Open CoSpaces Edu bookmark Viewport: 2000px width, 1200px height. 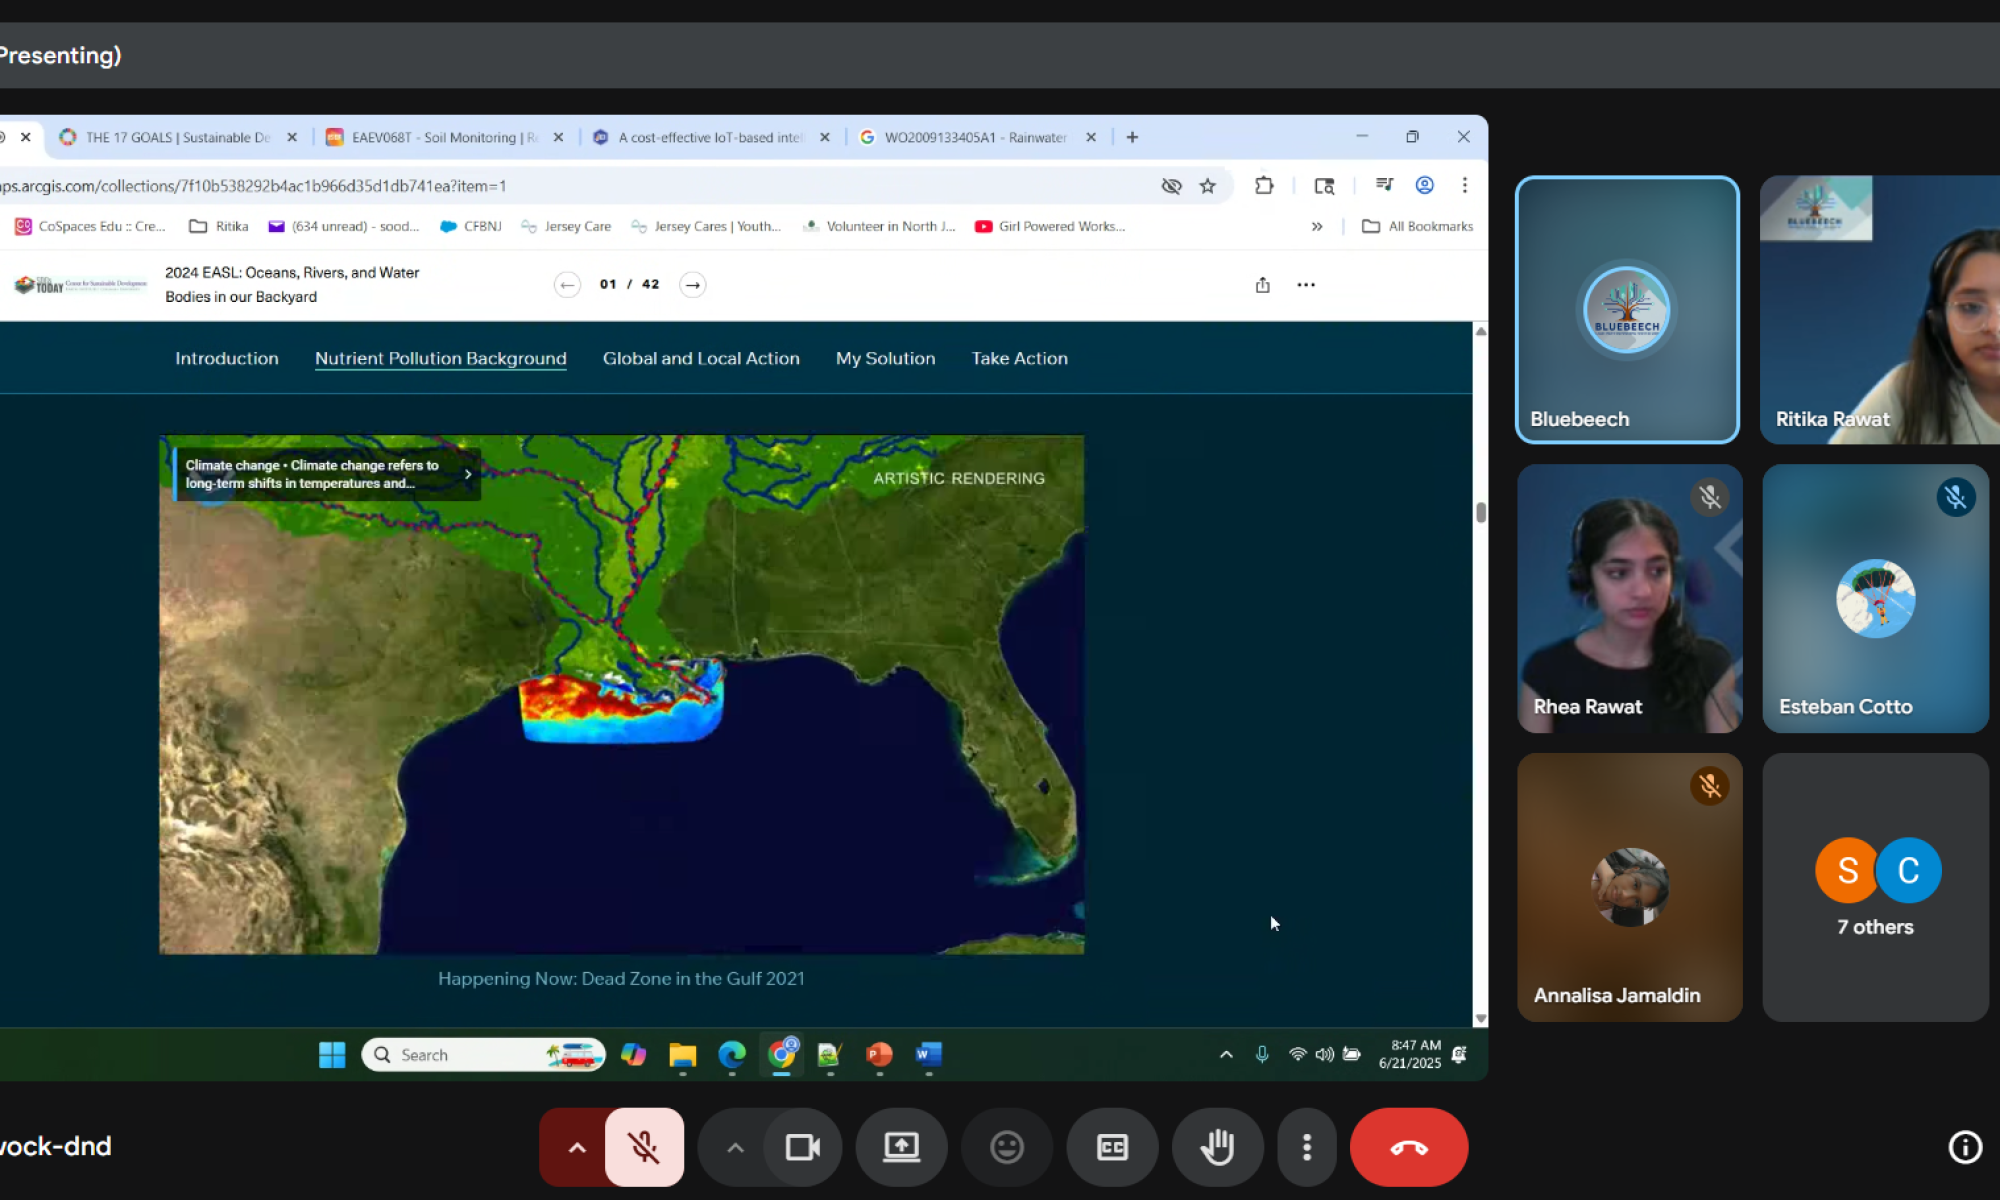(x=91, y=227)
